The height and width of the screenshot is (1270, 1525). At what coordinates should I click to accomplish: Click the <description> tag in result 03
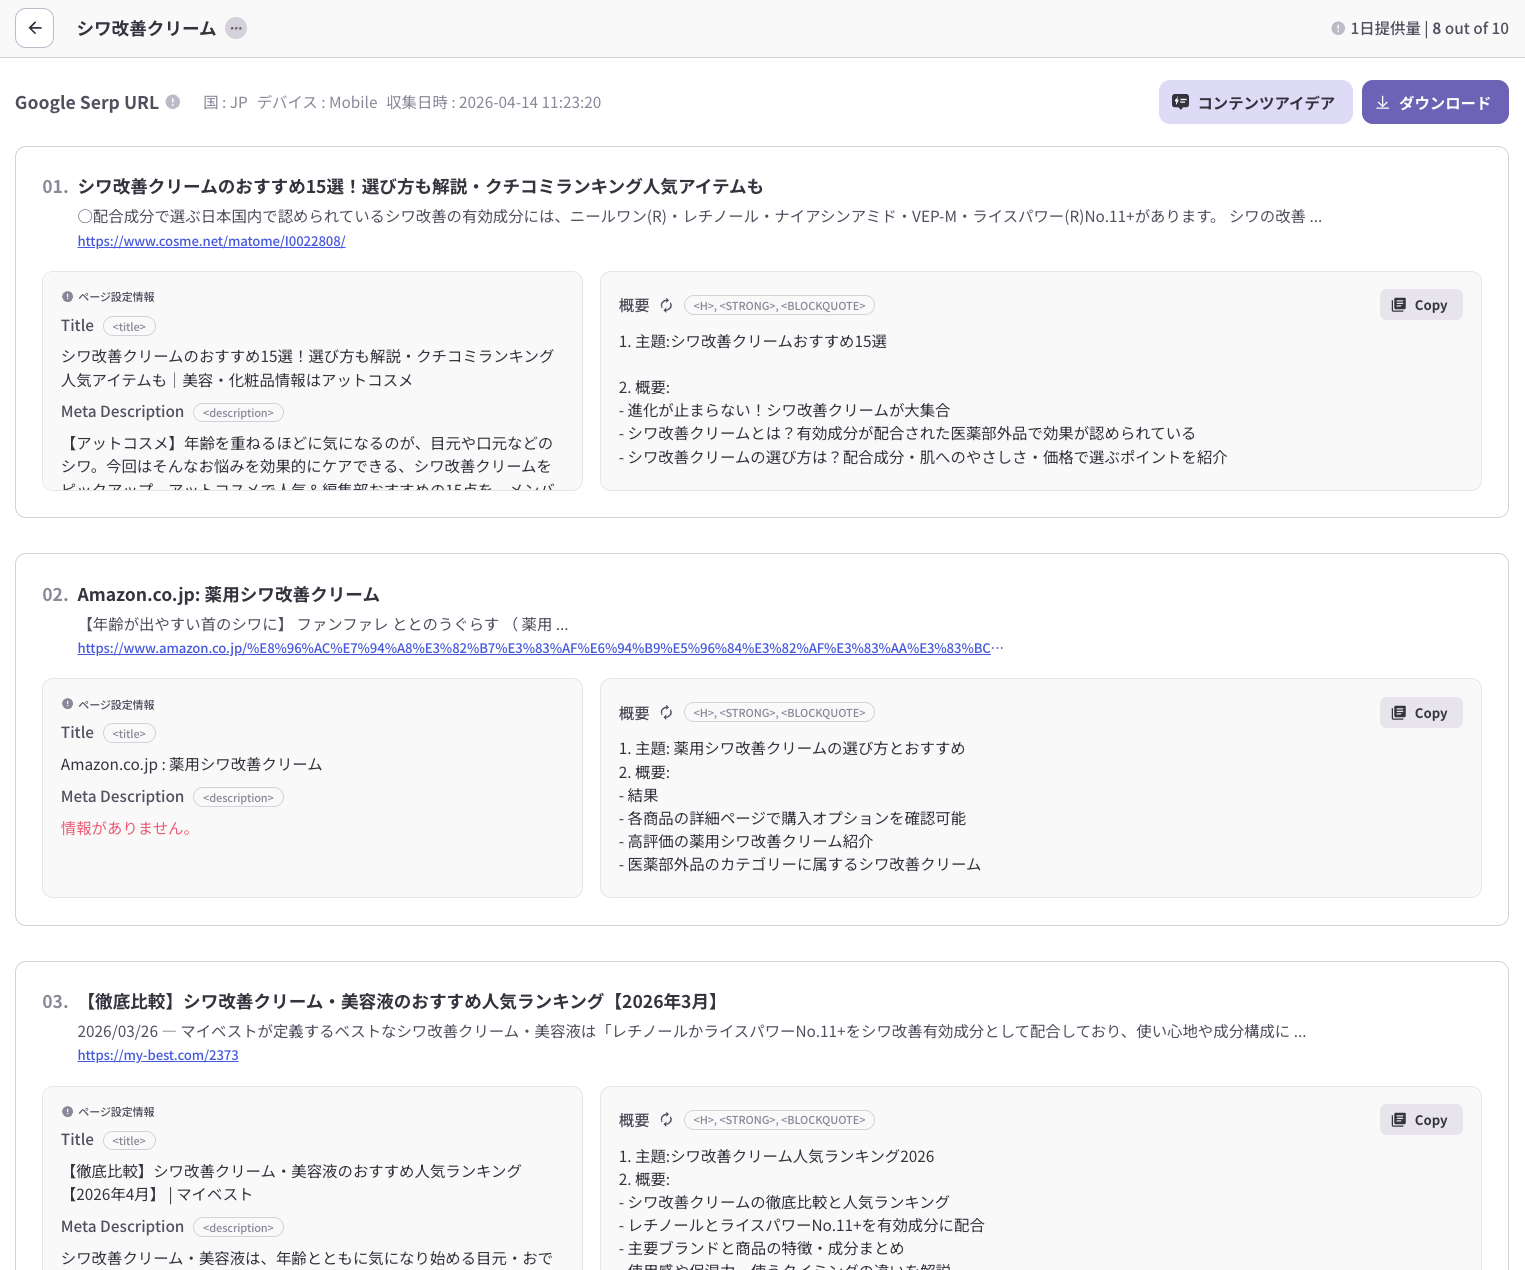tap(238, 1227)
